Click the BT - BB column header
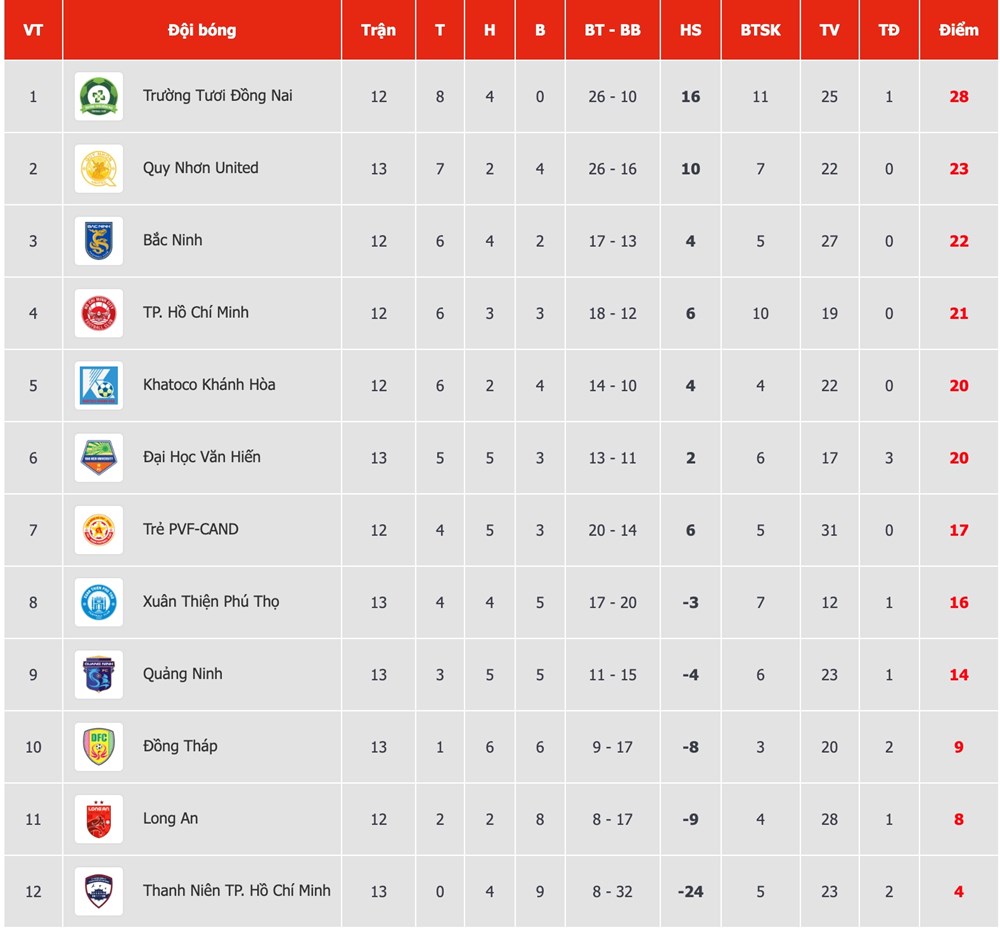Viewport: 1000px width, 932px height. coord(612,30)
